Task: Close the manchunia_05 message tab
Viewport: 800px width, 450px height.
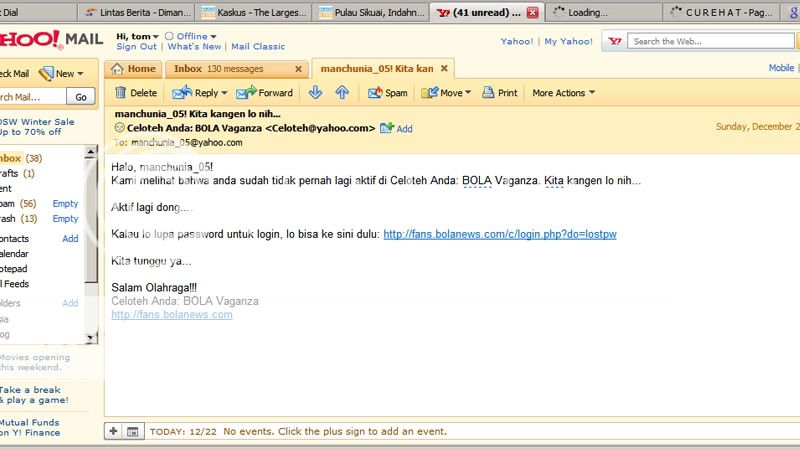Action: pos(444,68)
